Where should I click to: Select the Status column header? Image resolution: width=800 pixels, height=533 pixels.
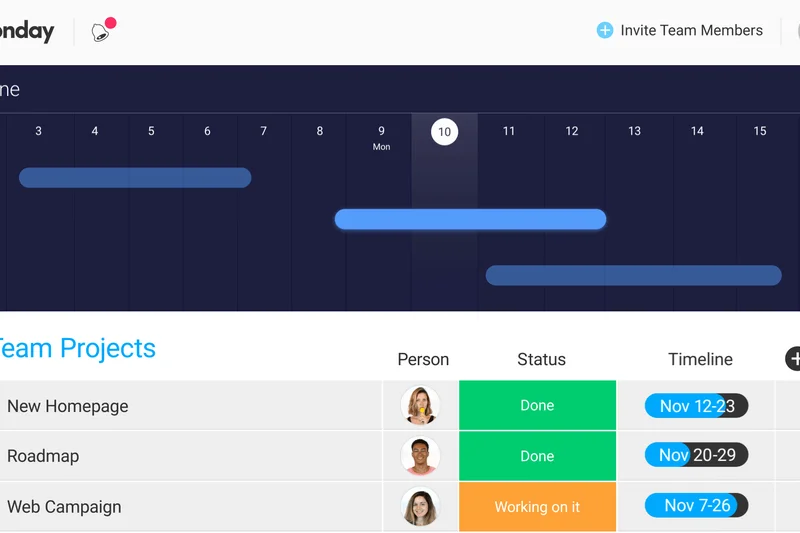[x=541, y=359]
